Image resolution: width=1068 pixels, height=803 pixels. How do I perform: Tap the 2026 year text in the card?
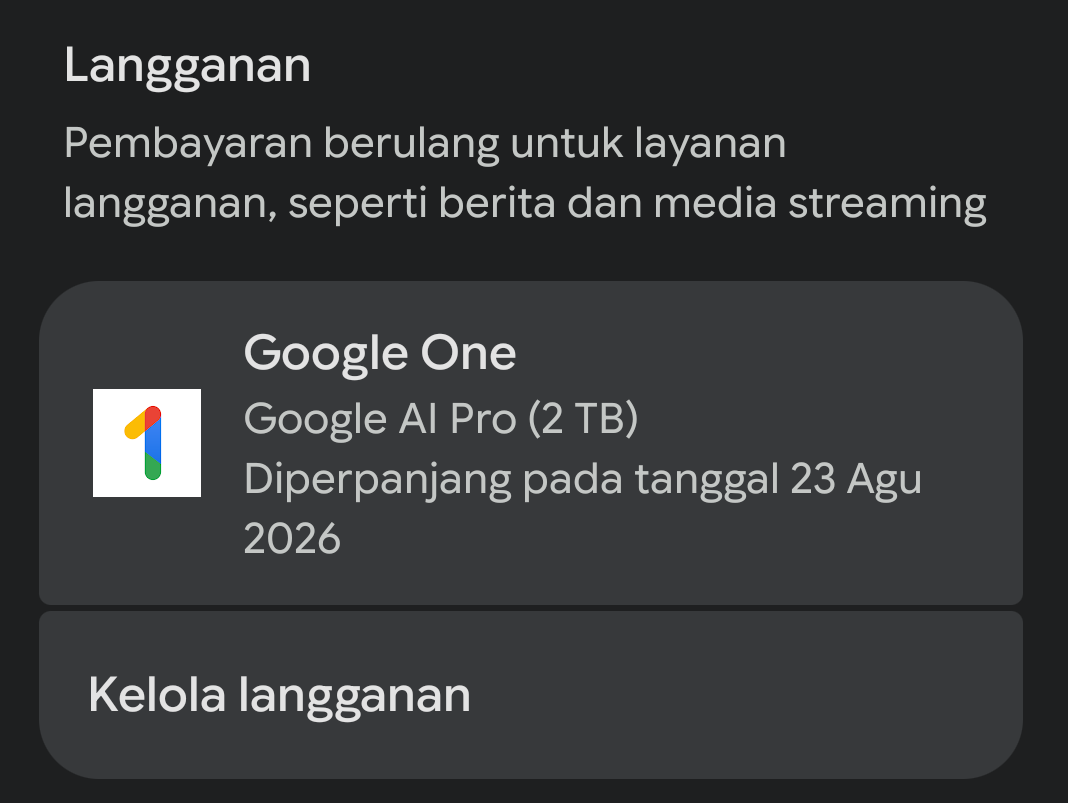point(292,539)
